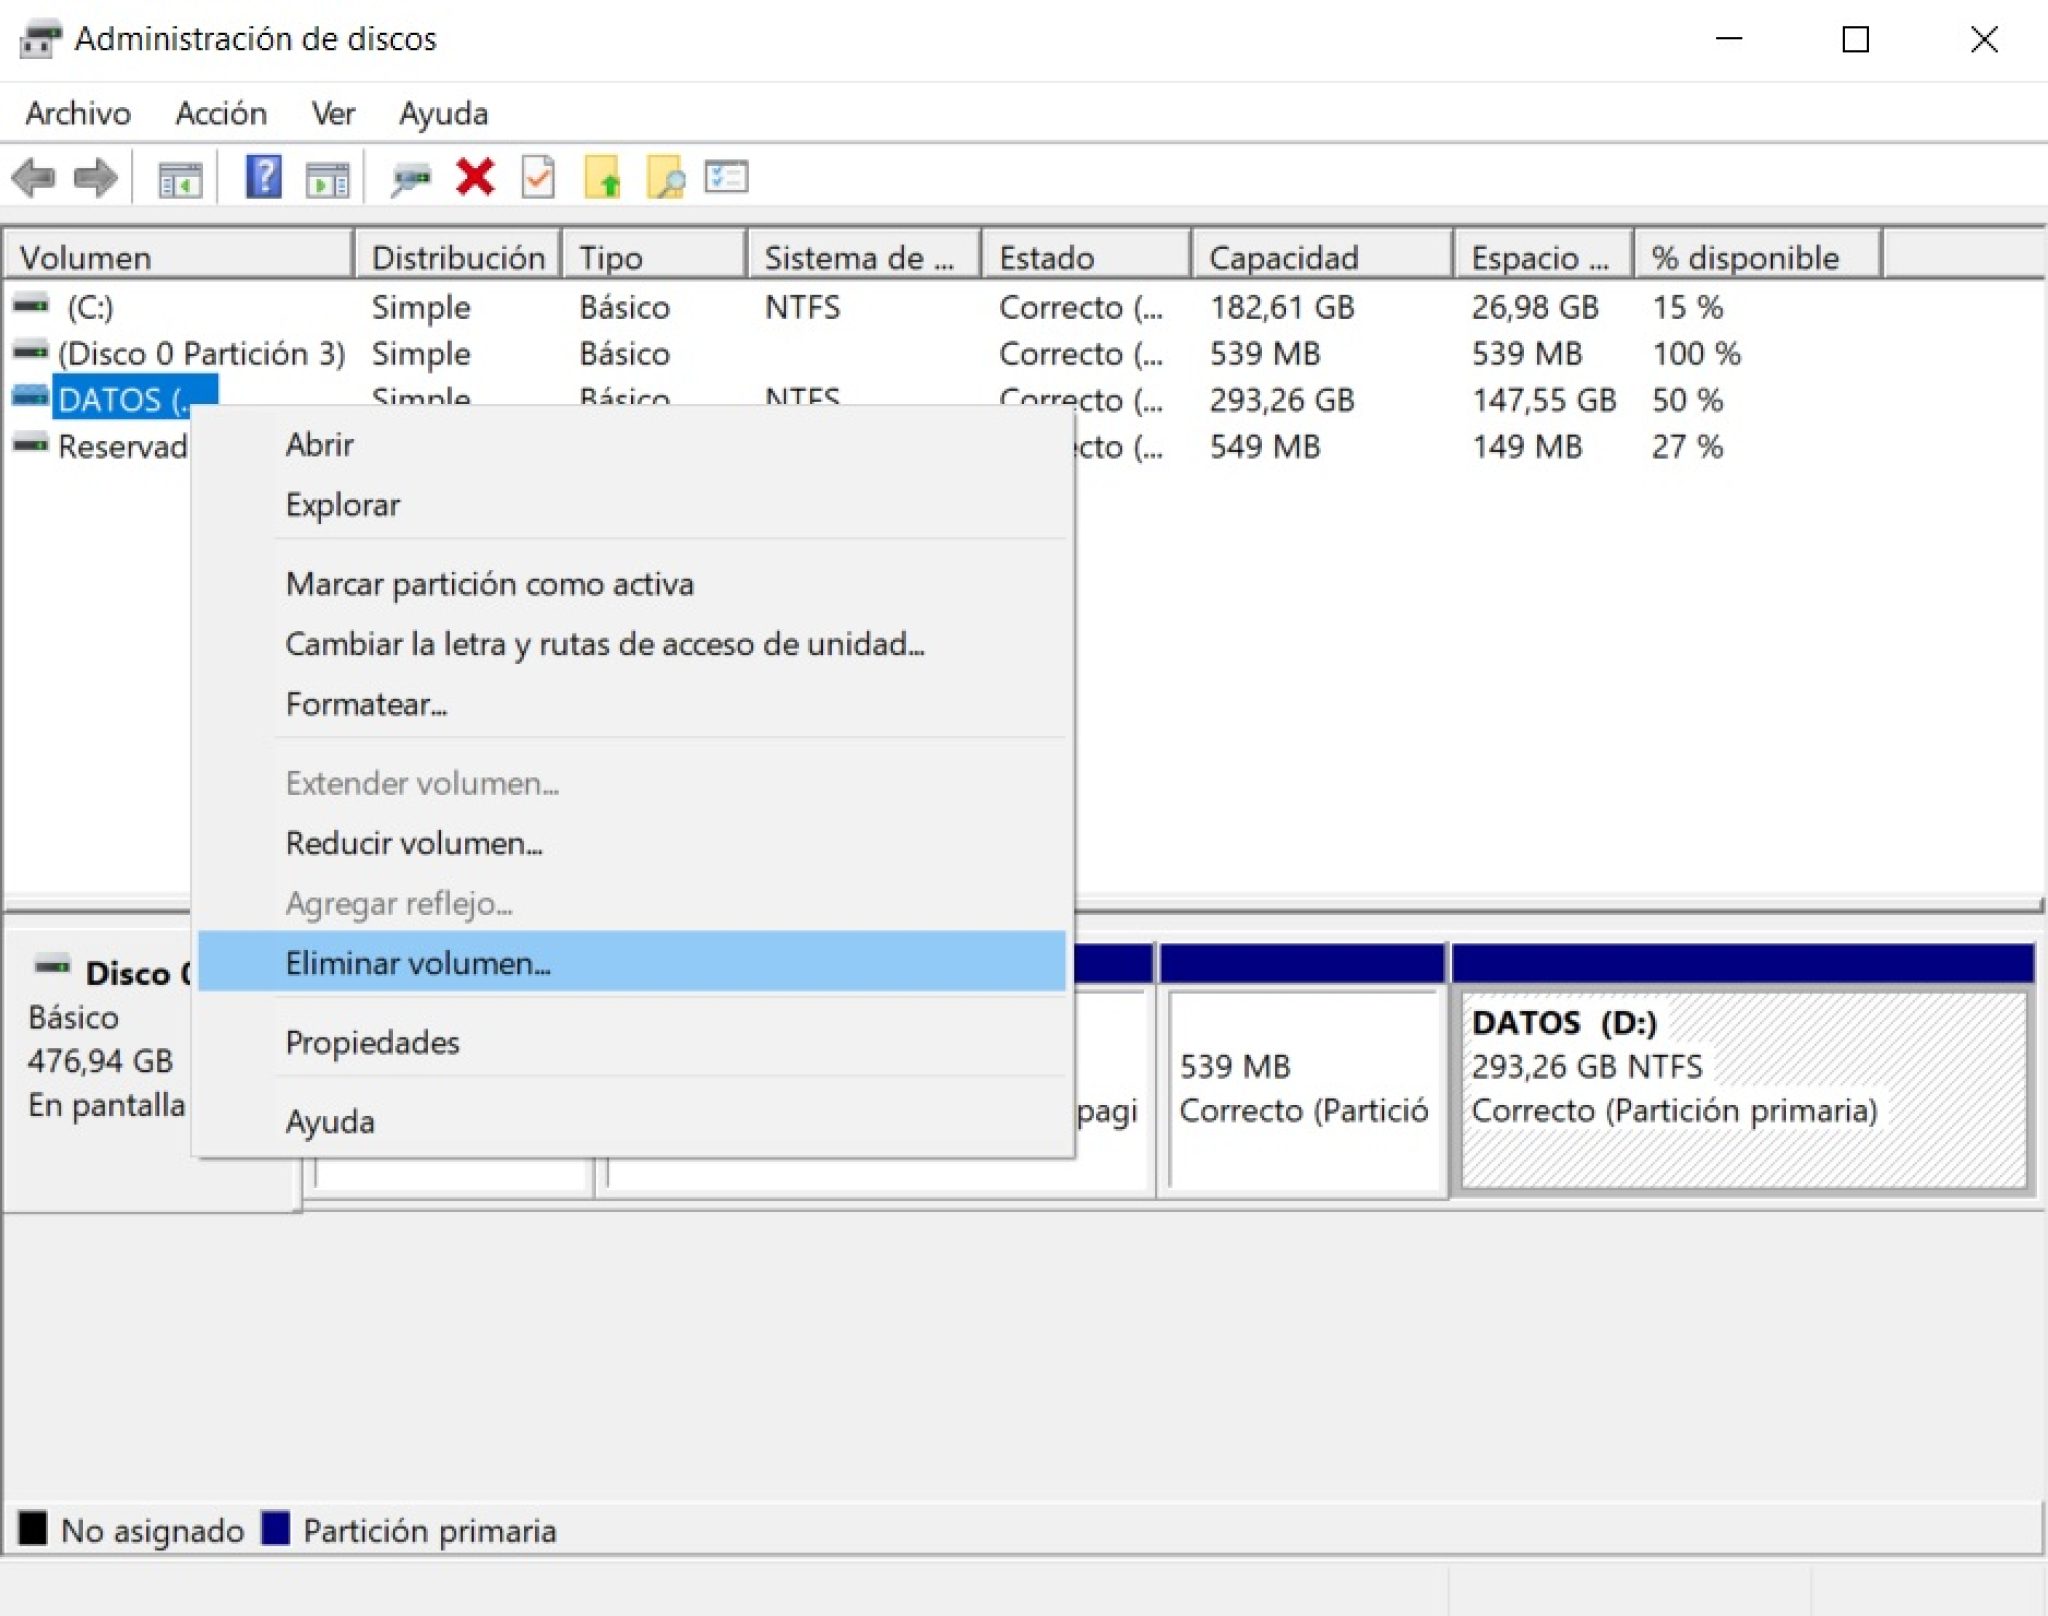Screen dimensions: 2048x1616
Task: Select the (C:) volume row
Action: tap(90, 307)
